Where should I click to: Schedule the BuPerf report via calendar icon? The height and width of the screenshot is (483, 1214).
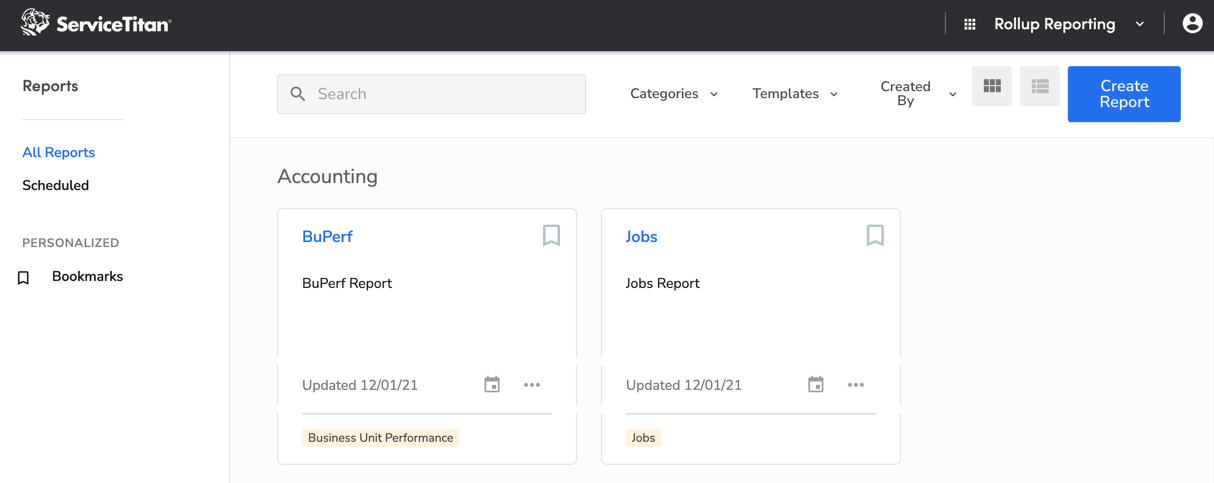(492, 385)
